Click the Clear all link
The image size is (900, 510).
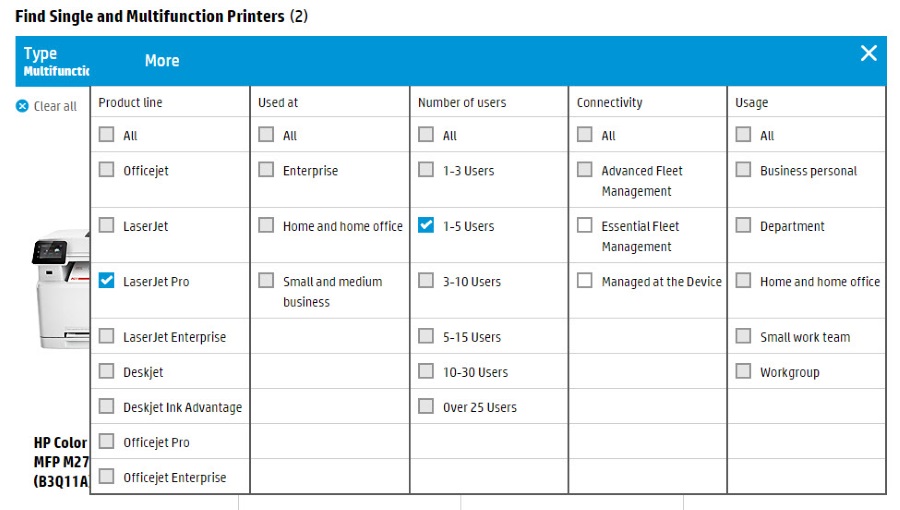click(54, 106)
